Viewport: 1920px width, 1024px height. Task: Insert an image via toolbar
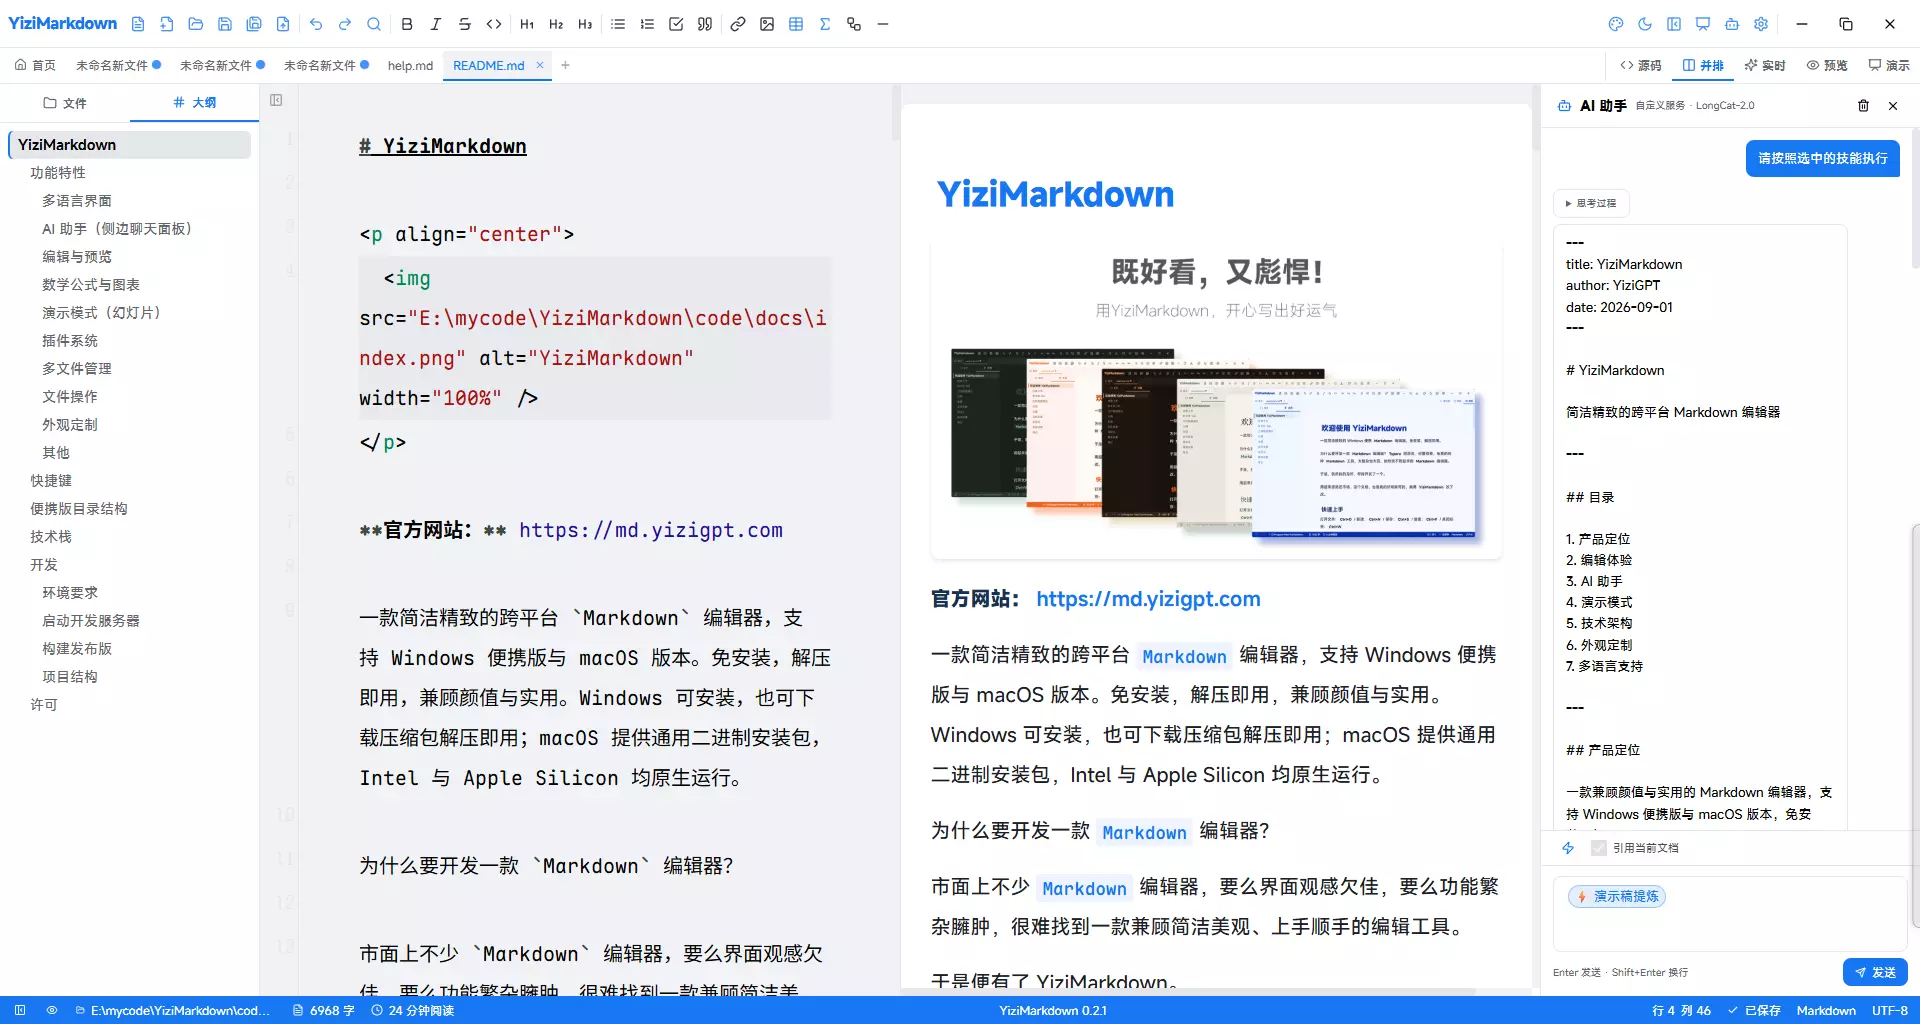point(767,24)
